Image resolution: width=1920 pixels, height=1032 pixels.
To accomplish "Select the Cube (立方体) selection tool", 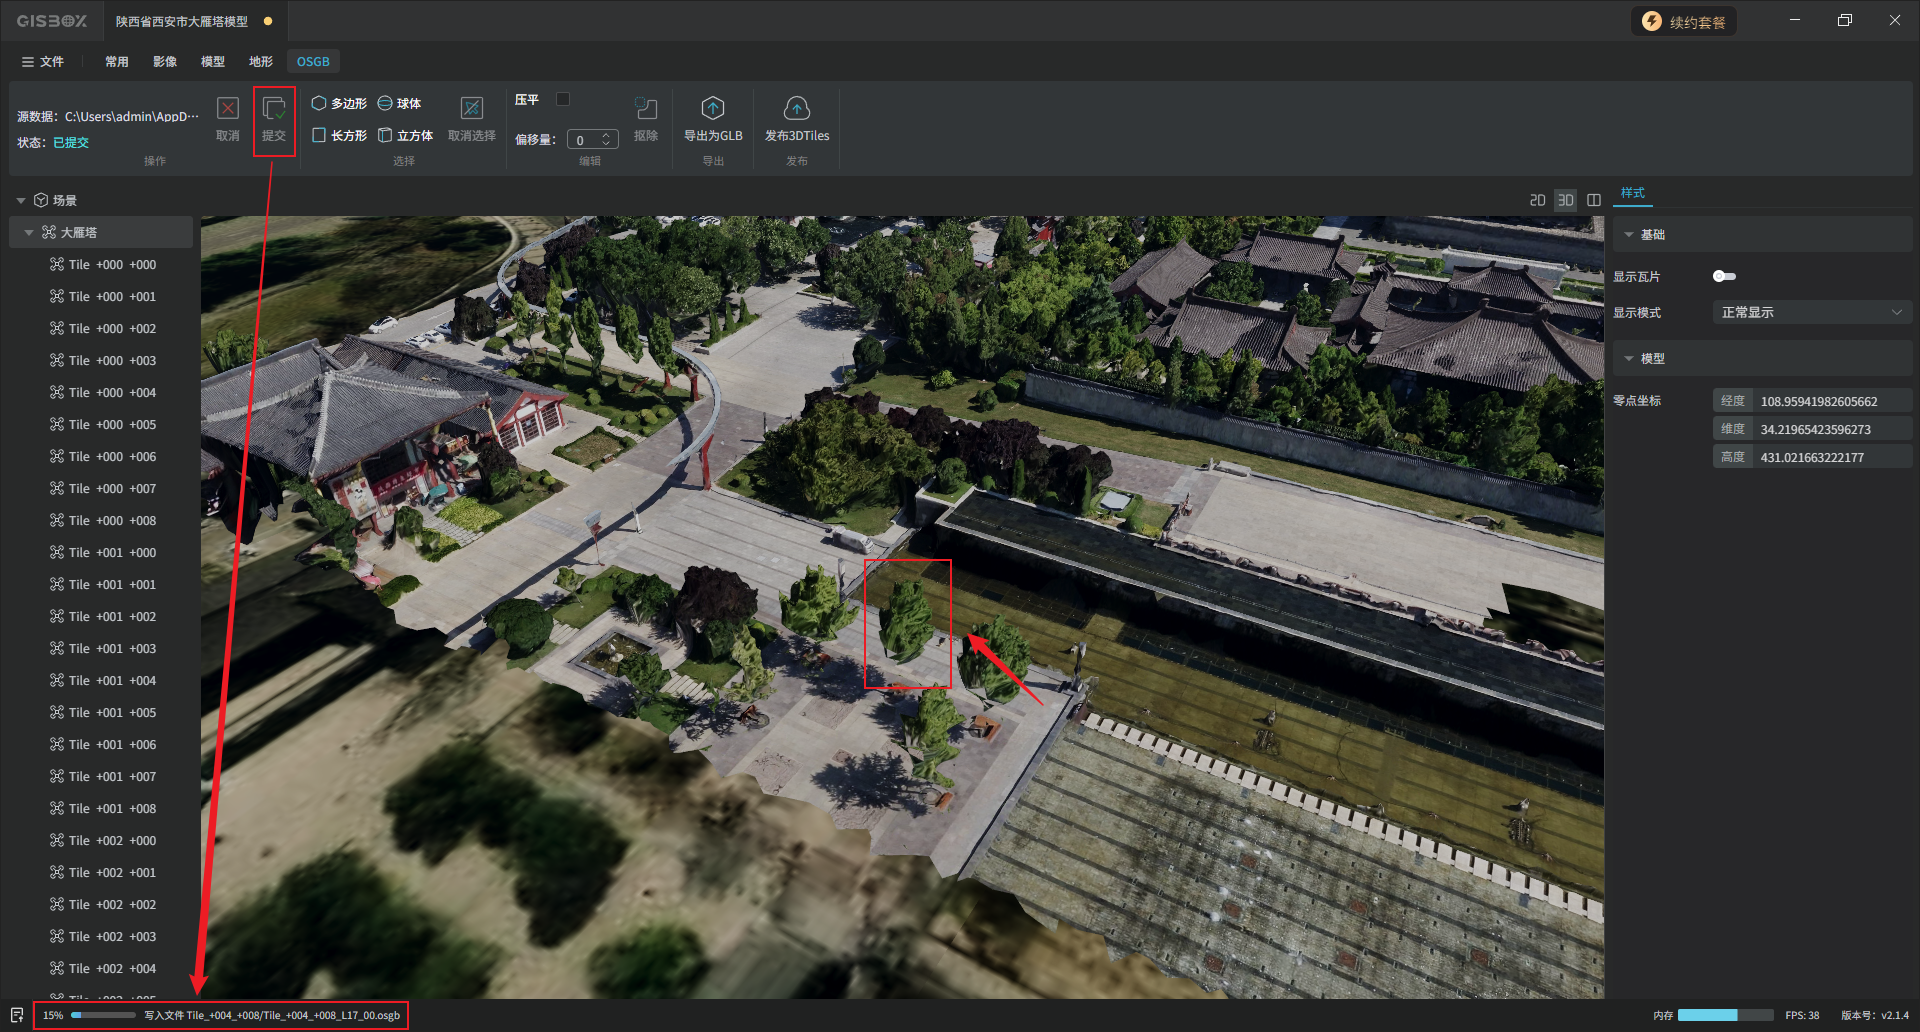I will click(x=405, y=136).
